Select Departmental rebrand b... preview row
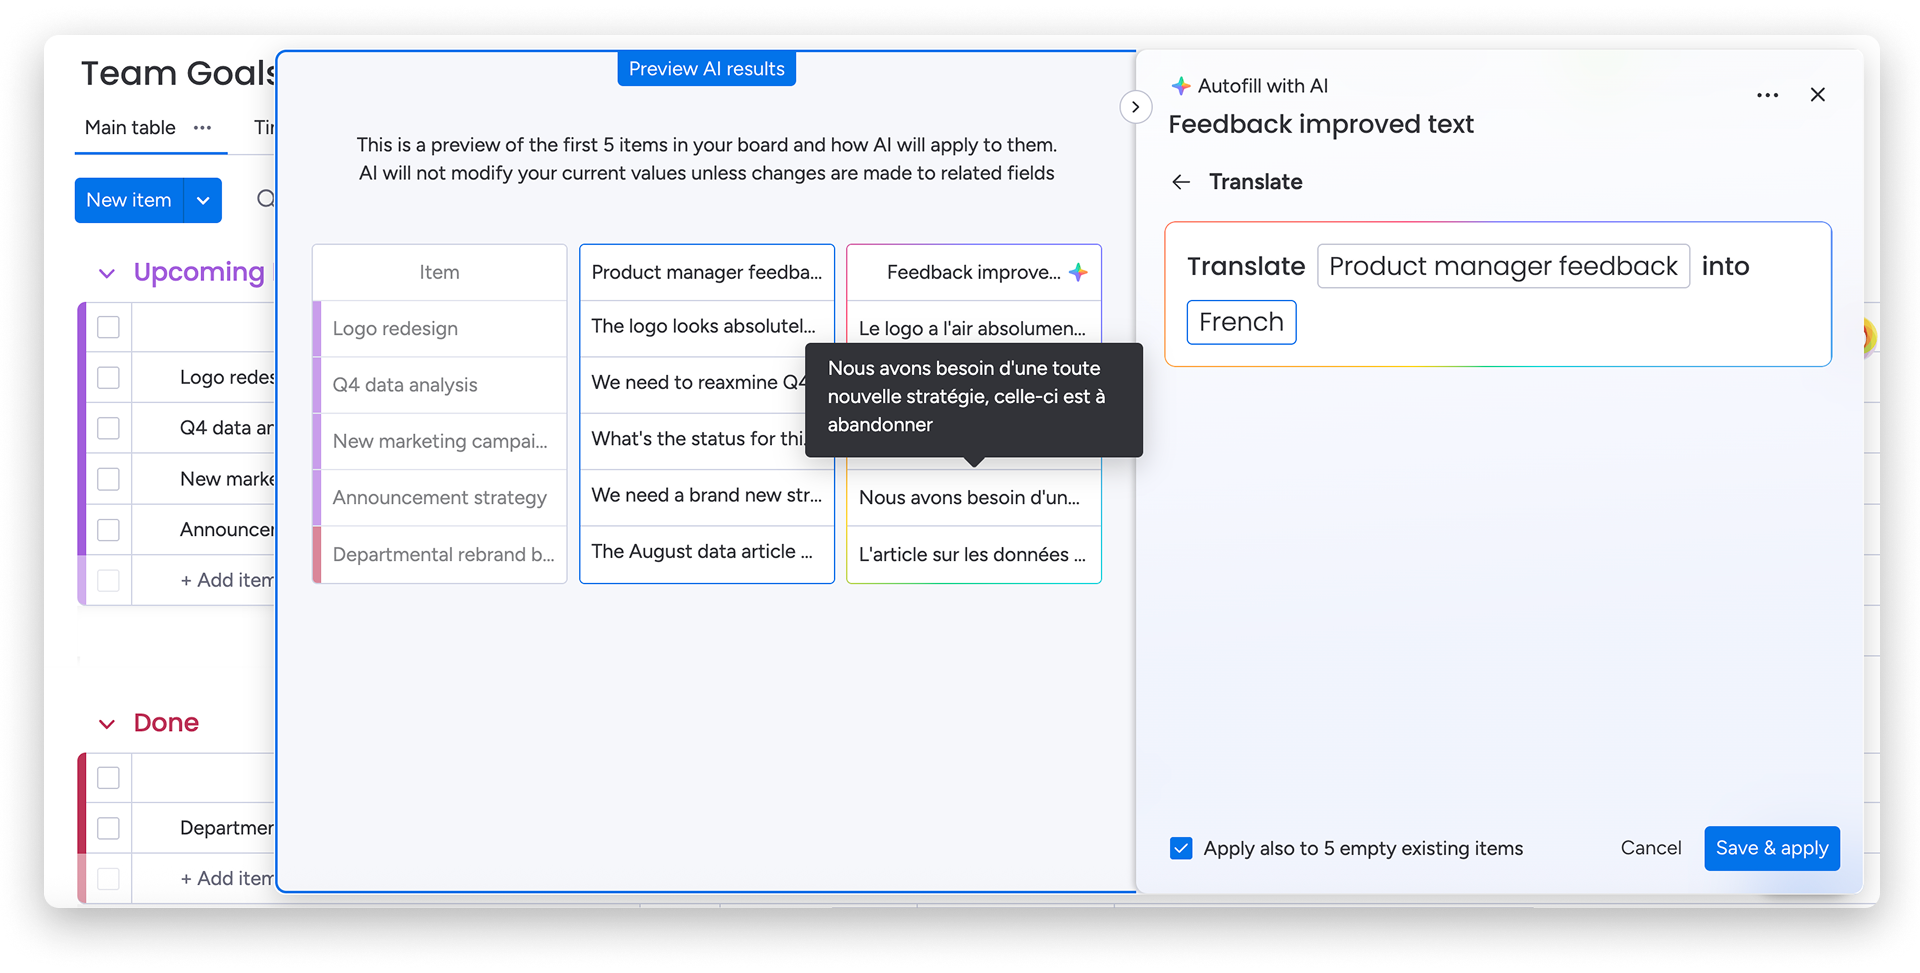The height and width of the screenshot is (973, 1920). tap(439, 554)
